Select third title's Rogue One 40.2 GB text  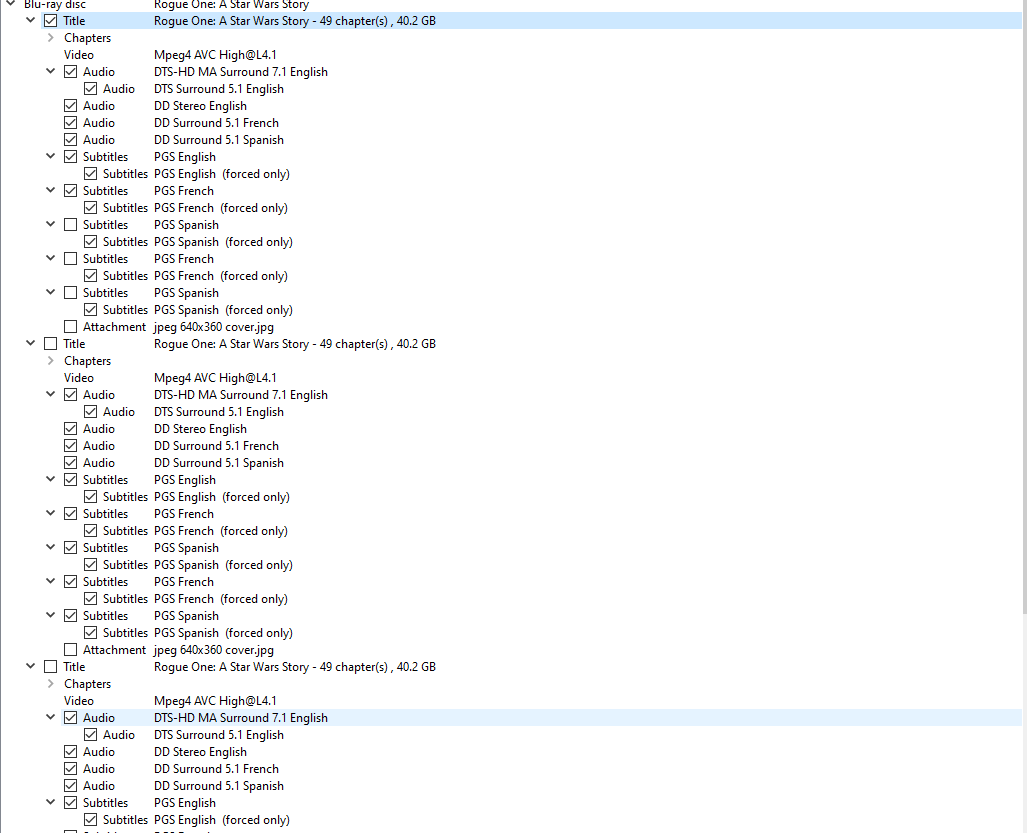[295, 667]
